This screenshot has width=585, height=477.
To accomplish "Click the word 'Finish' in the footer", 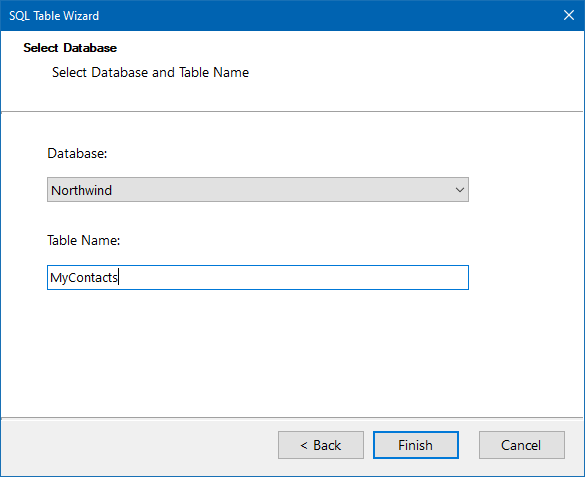I will click(415, 445).
